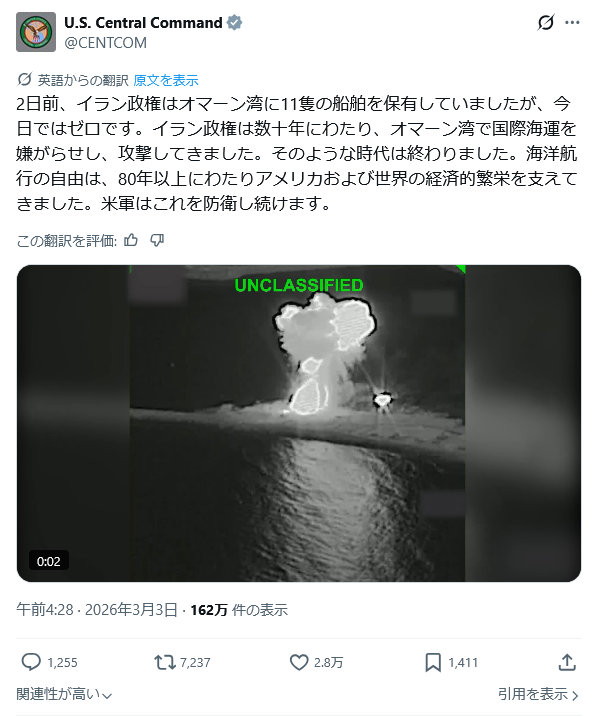This screenshot has height=716, width=598.
Task: Expand the 関連性が高い sort dropdown
Action: pyautogui.click(x=64, y=695)
